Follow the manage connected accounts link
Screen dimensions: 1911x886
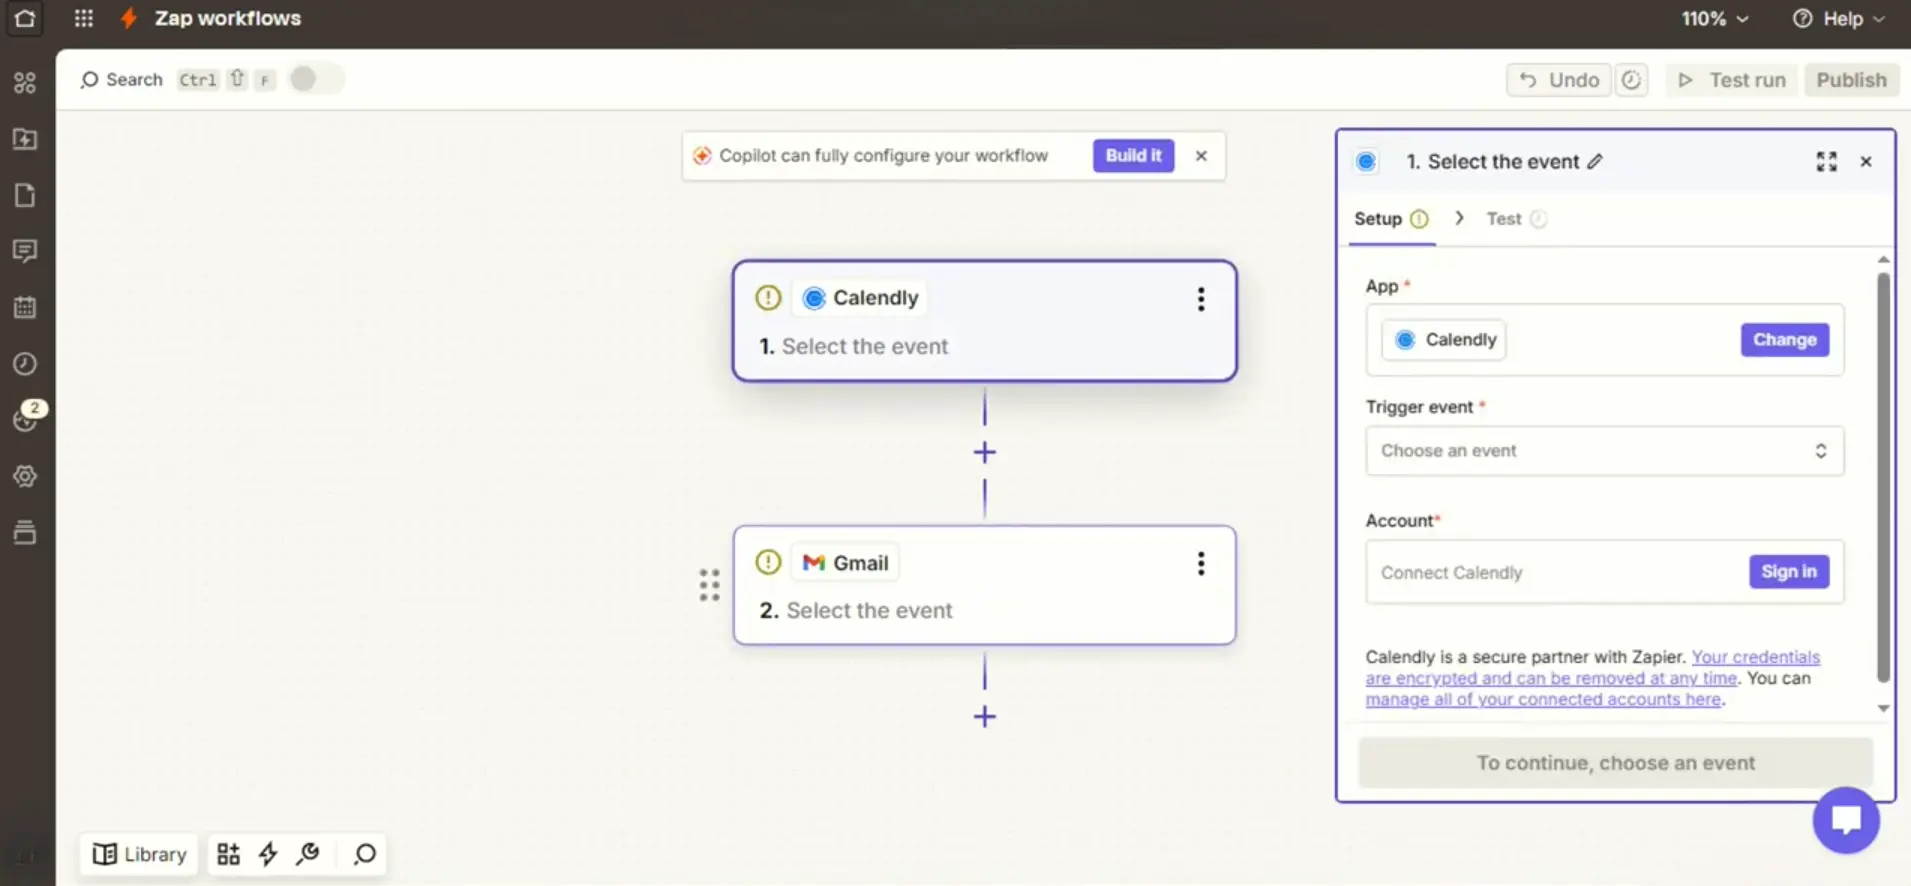point(1543,700)
